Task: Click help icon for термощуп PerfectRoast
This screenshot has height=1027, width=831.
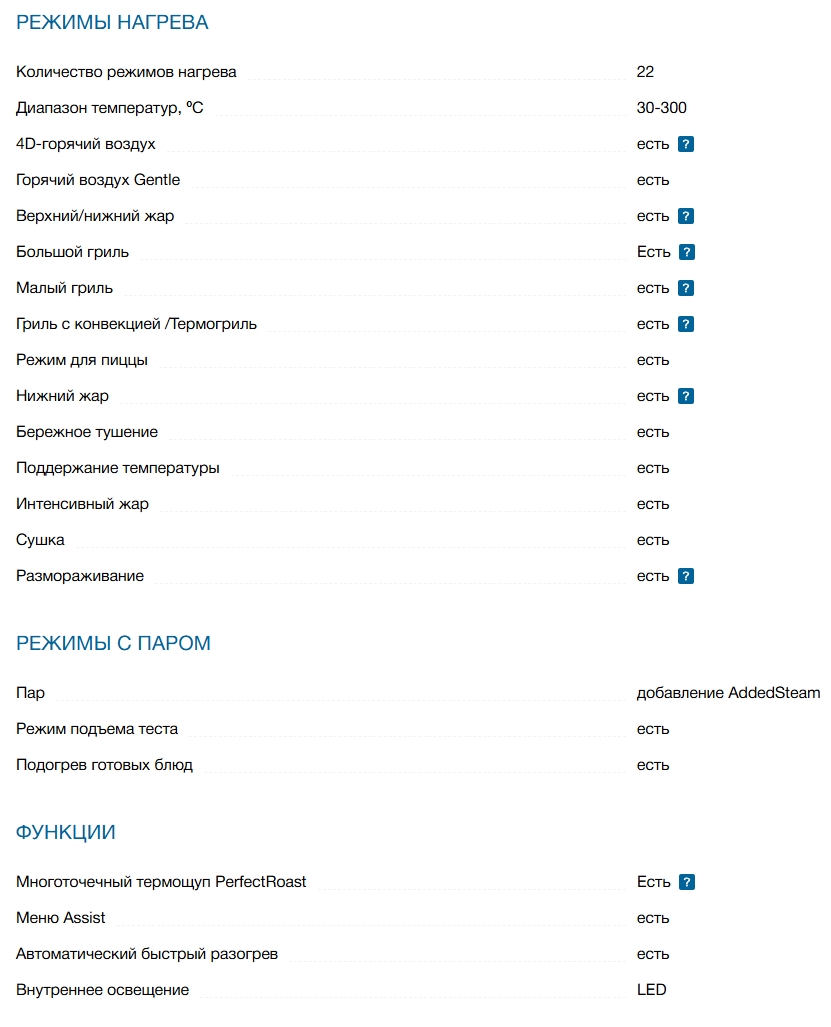Action: (x=687, y=882)
